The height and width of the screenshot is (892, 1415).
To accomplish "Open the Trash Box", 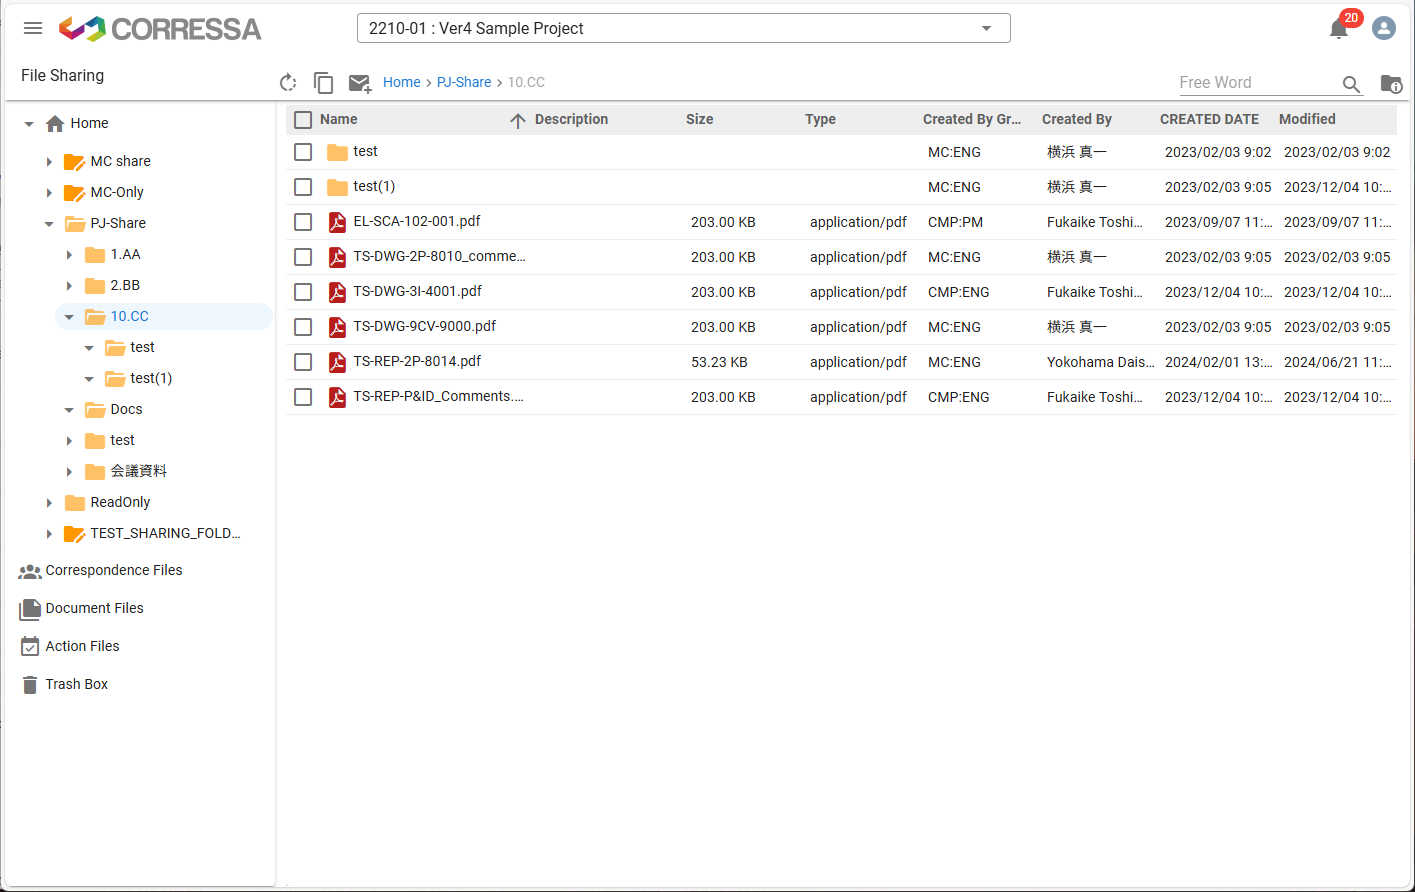I will tap(74, 684).
